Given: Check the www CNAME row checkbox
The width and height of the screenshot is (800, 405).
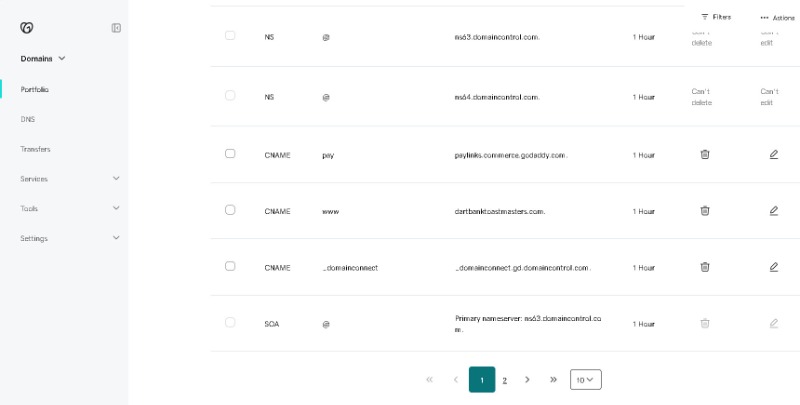Looking at the screenshot, I should tap(230, 210).
